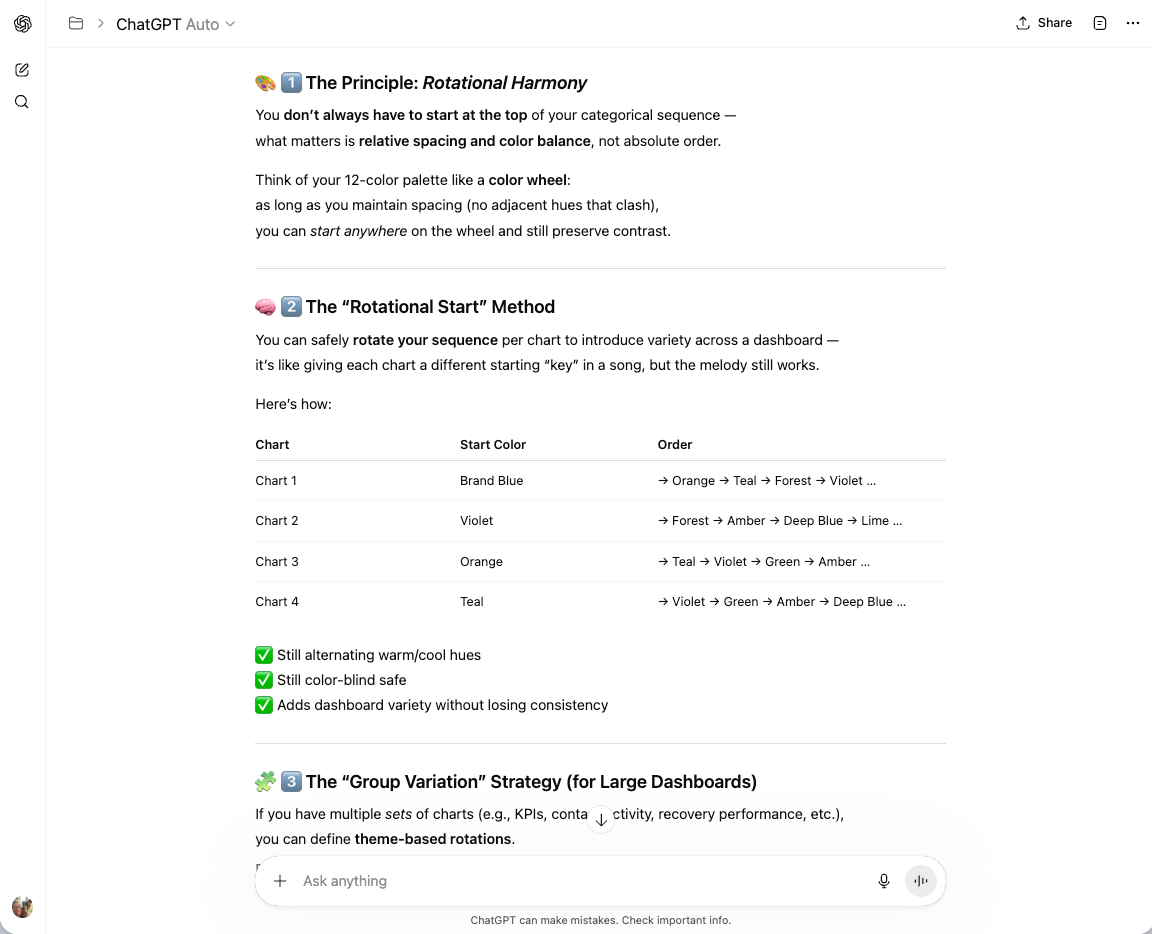Click the "Start Color" table column header
Viewport: 1152px width, 934px height.
493,444
